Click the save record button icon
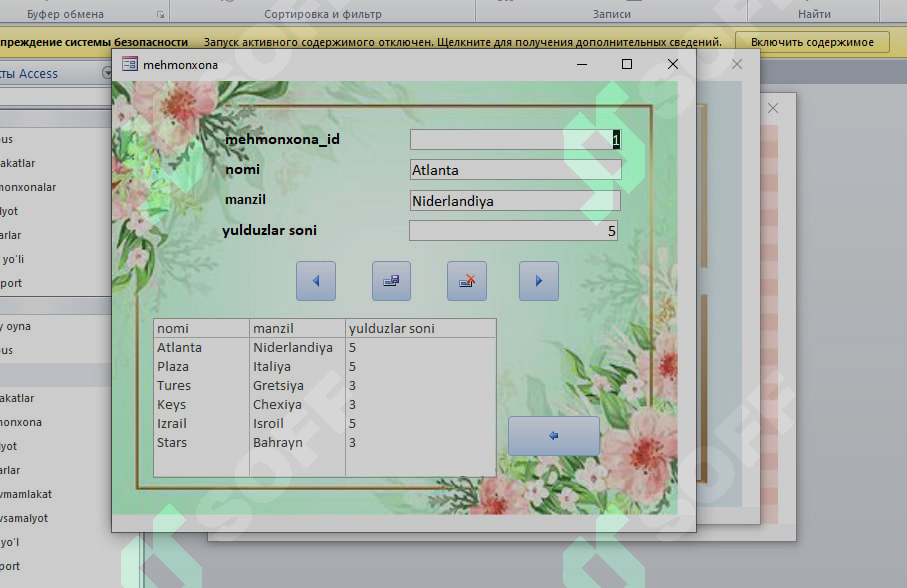 coord(391,281)
